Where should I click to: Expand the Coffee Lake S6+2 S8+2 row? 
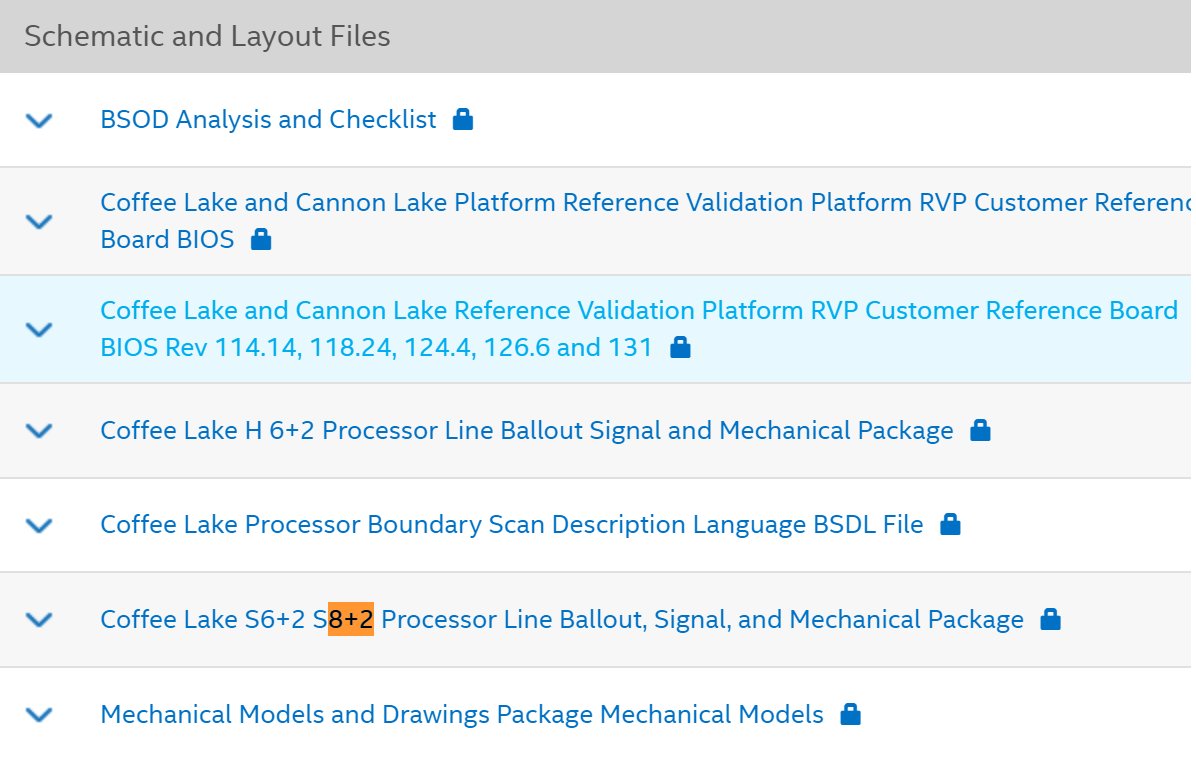[x=39, y=620]
